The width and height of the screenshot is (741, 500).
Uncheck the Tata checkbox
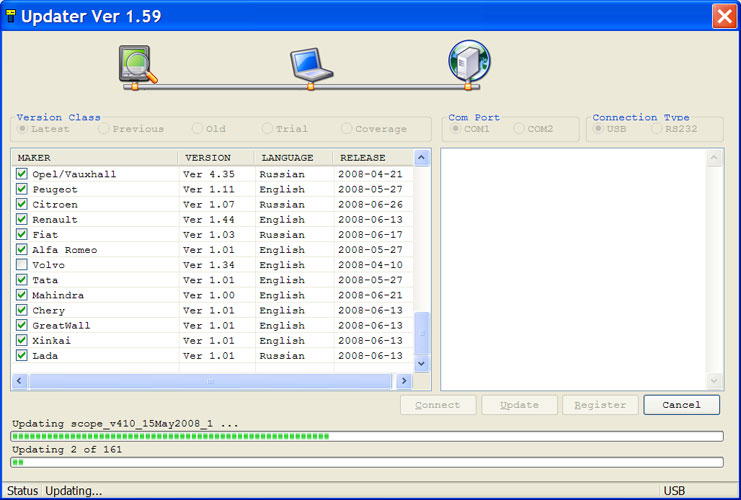click(x=22, y=279)
